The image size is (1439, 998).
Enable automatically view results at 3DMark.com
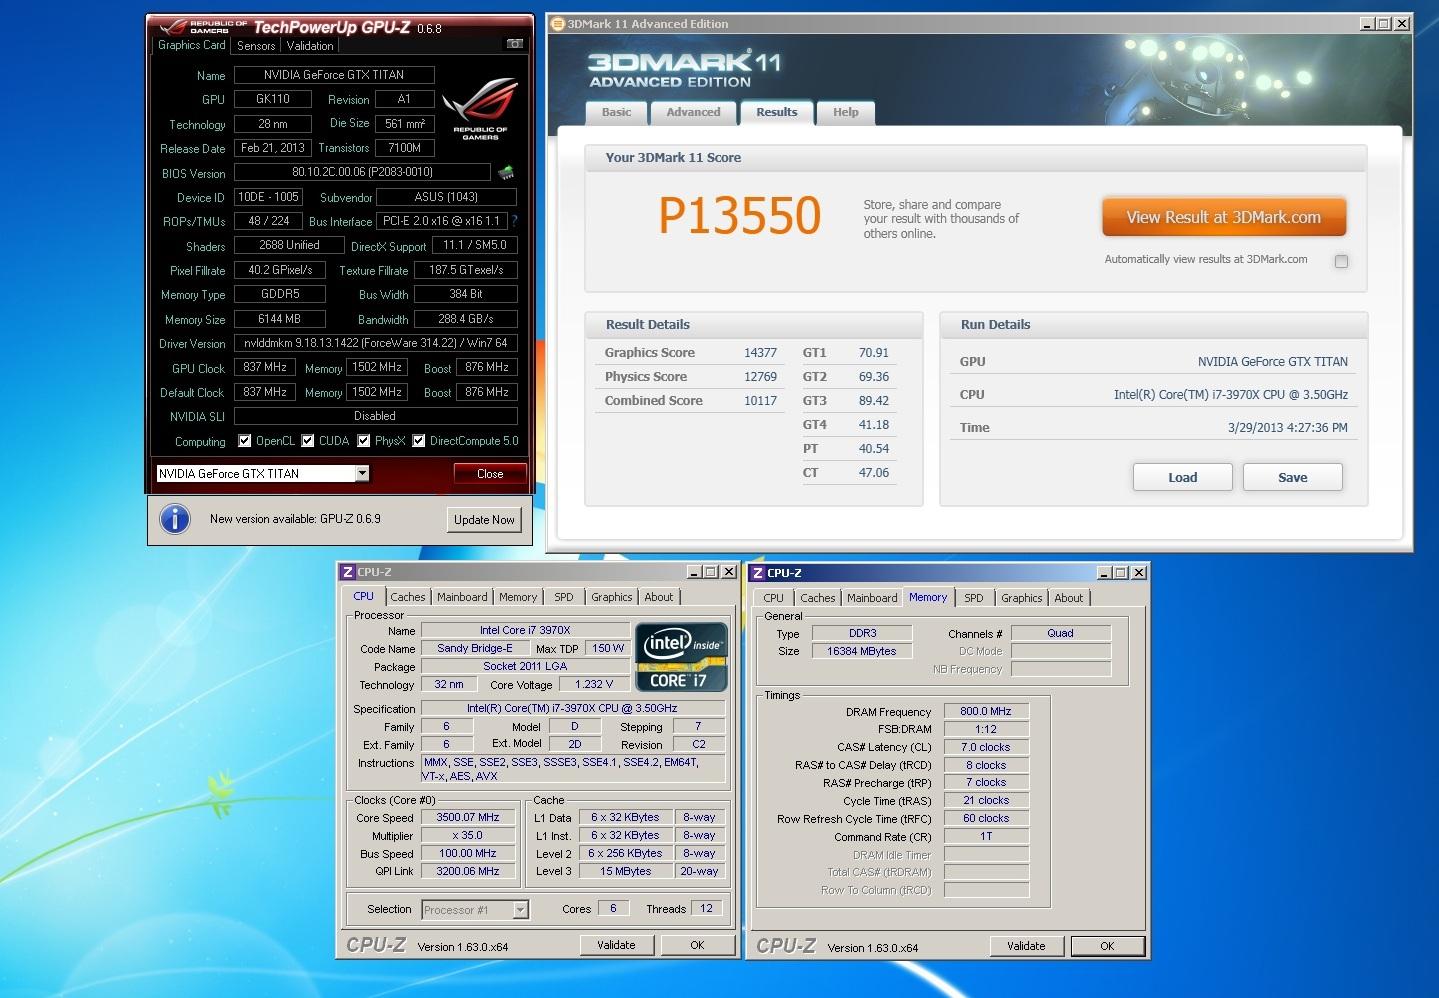pyautogui.click(x=1341, y=261)
